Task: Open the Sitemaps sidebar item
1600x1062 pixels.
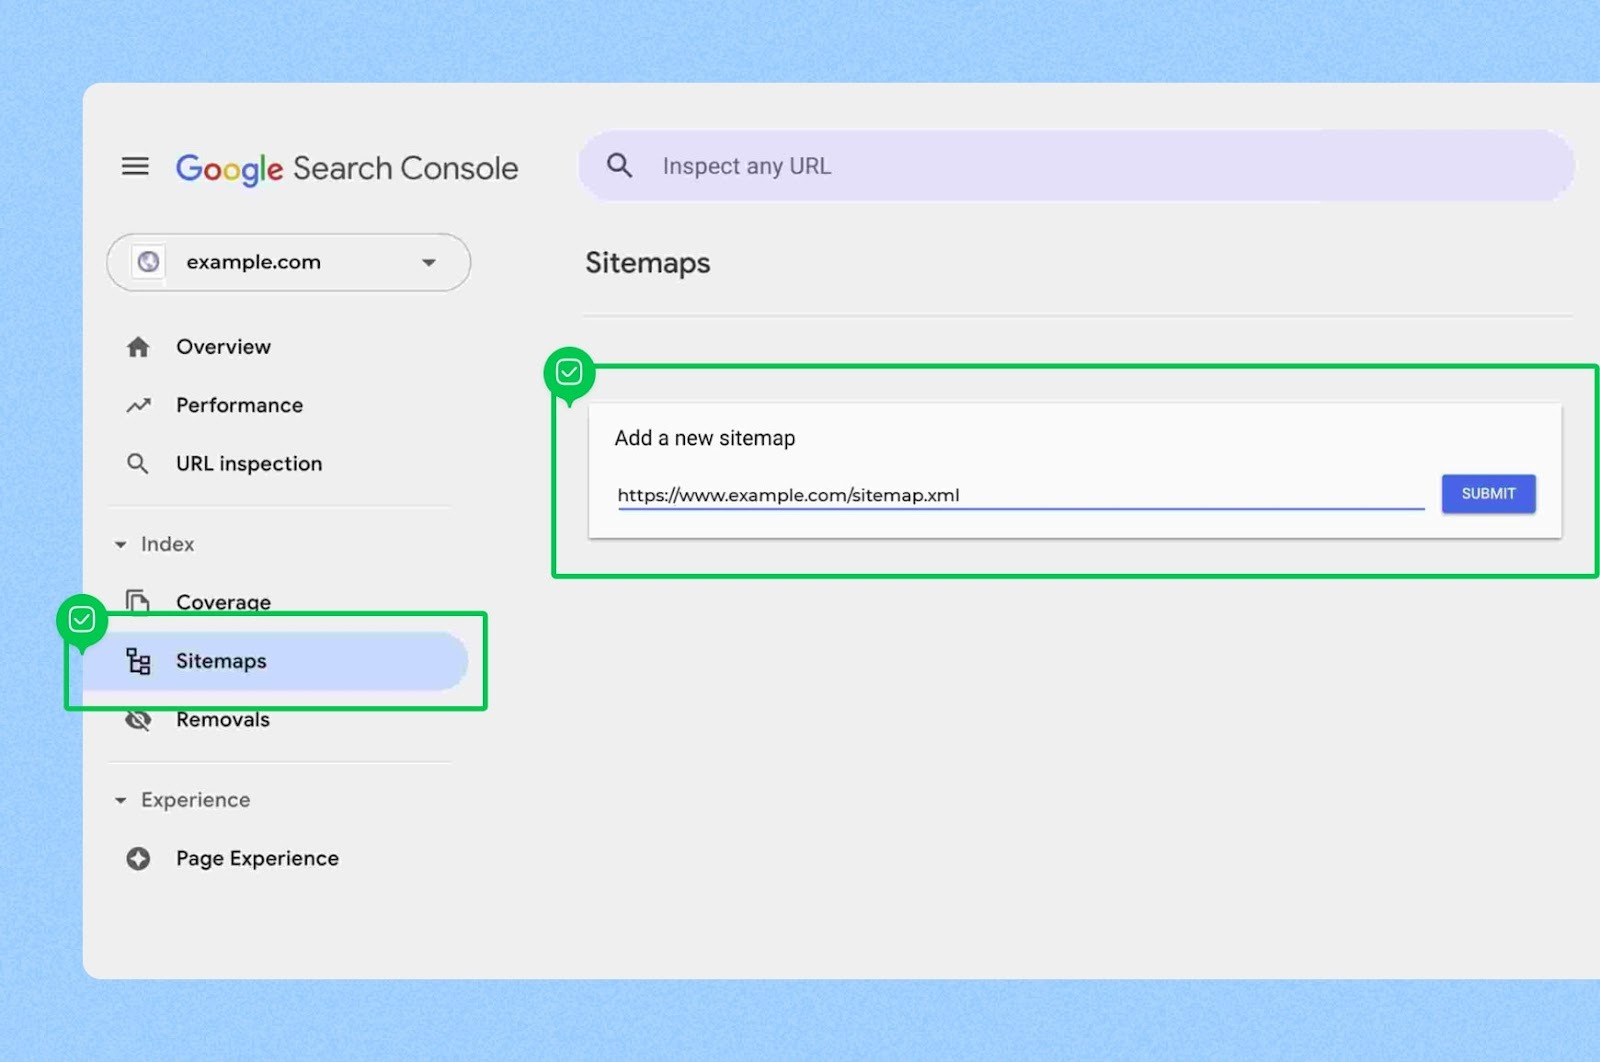Action: 220,661
